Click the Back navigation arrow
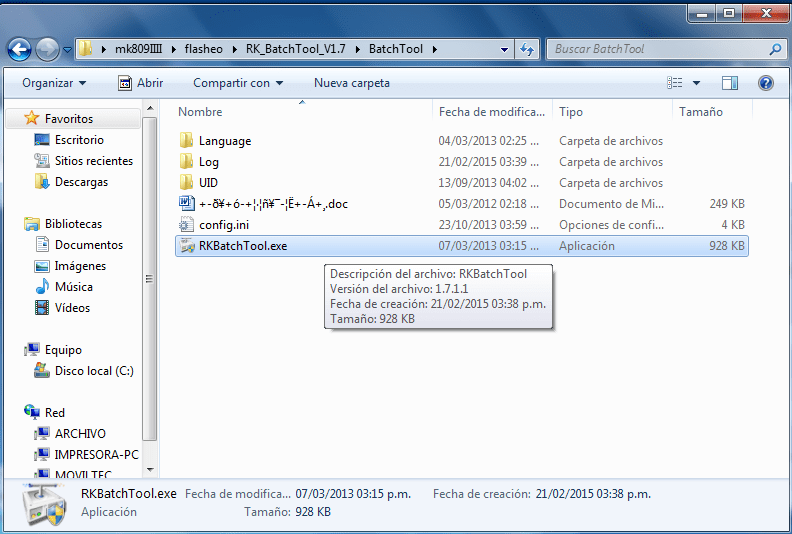Image resolution: width=792 pixels, height=534 pixels. (x=20, y=50)
